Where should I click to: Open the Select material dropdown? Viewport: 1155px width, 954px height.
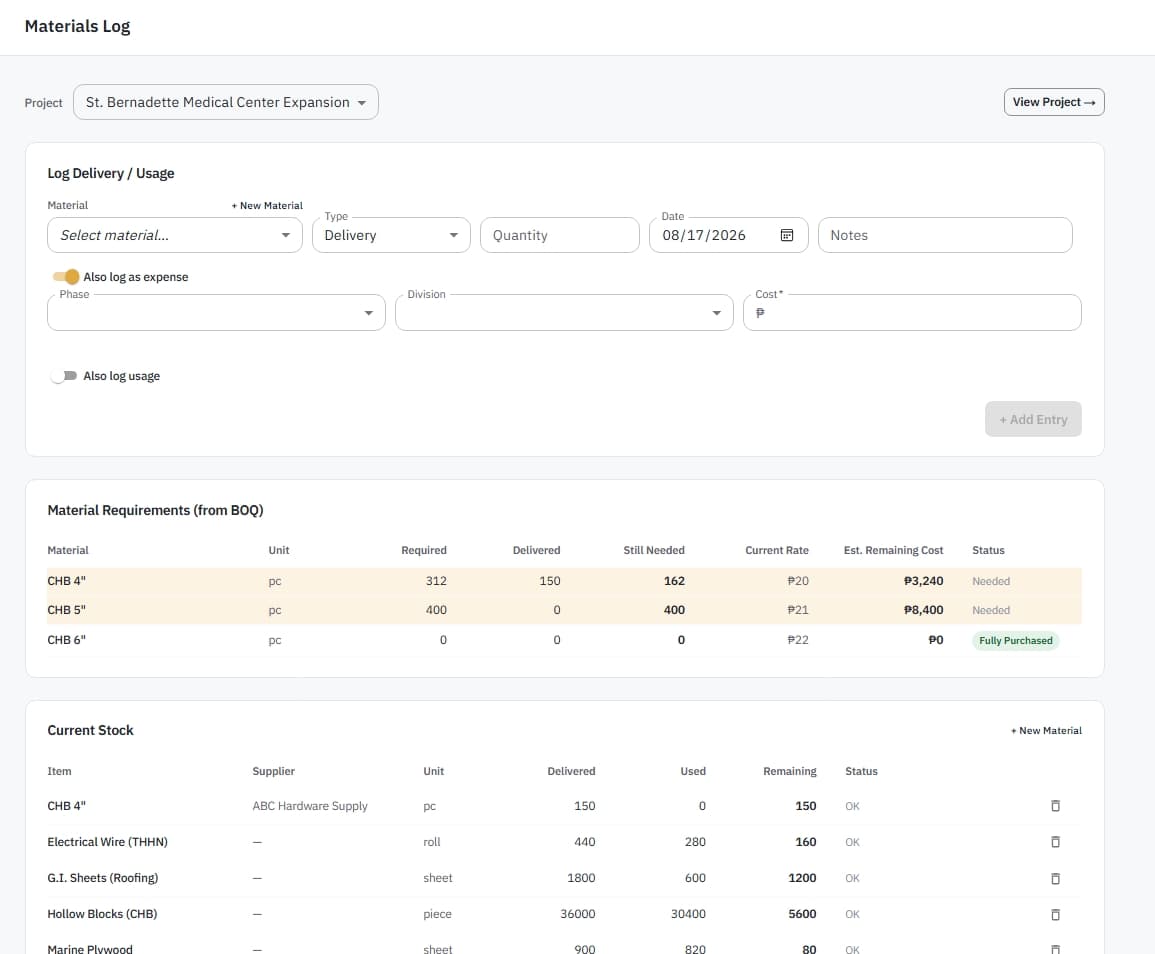[x=175, y=235]
